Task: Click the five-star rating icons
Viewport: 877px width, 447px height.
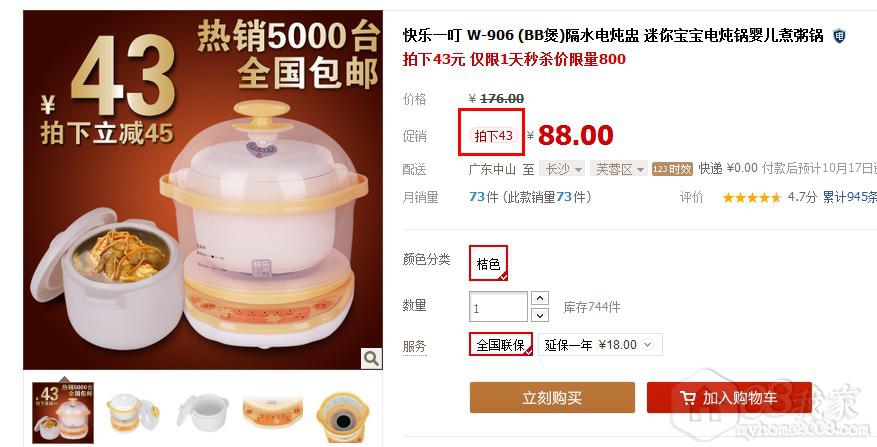Action: [751, 197]
